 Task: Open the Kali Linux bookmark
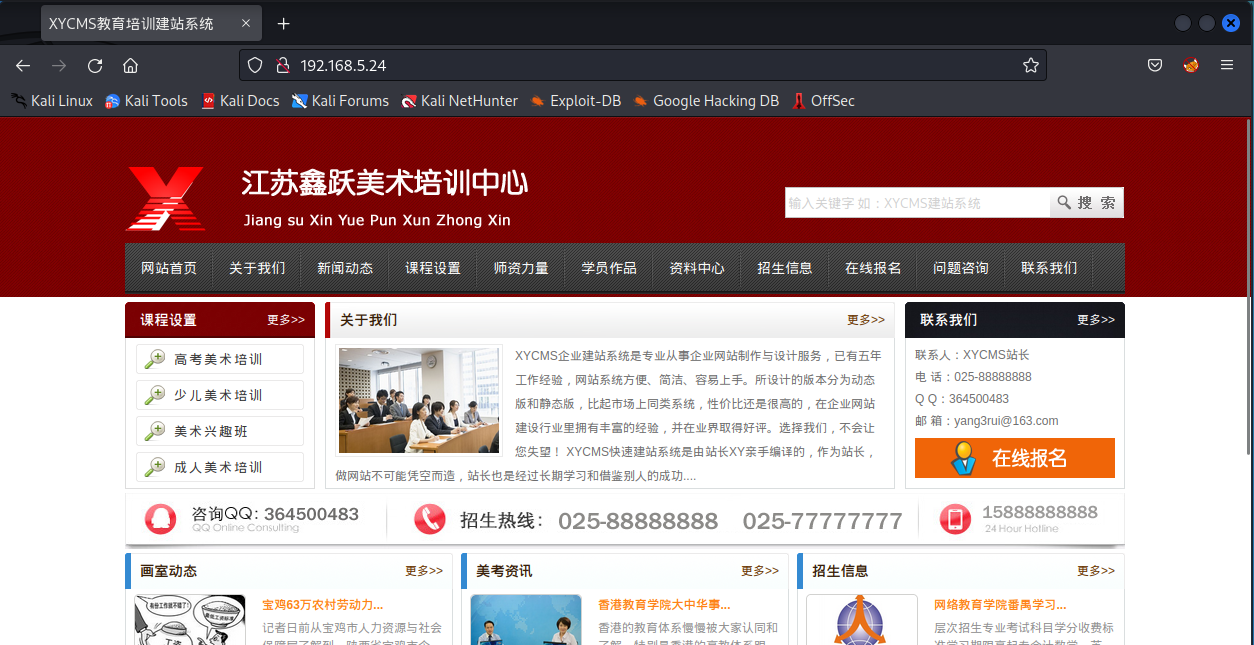[x=52, y=101]
